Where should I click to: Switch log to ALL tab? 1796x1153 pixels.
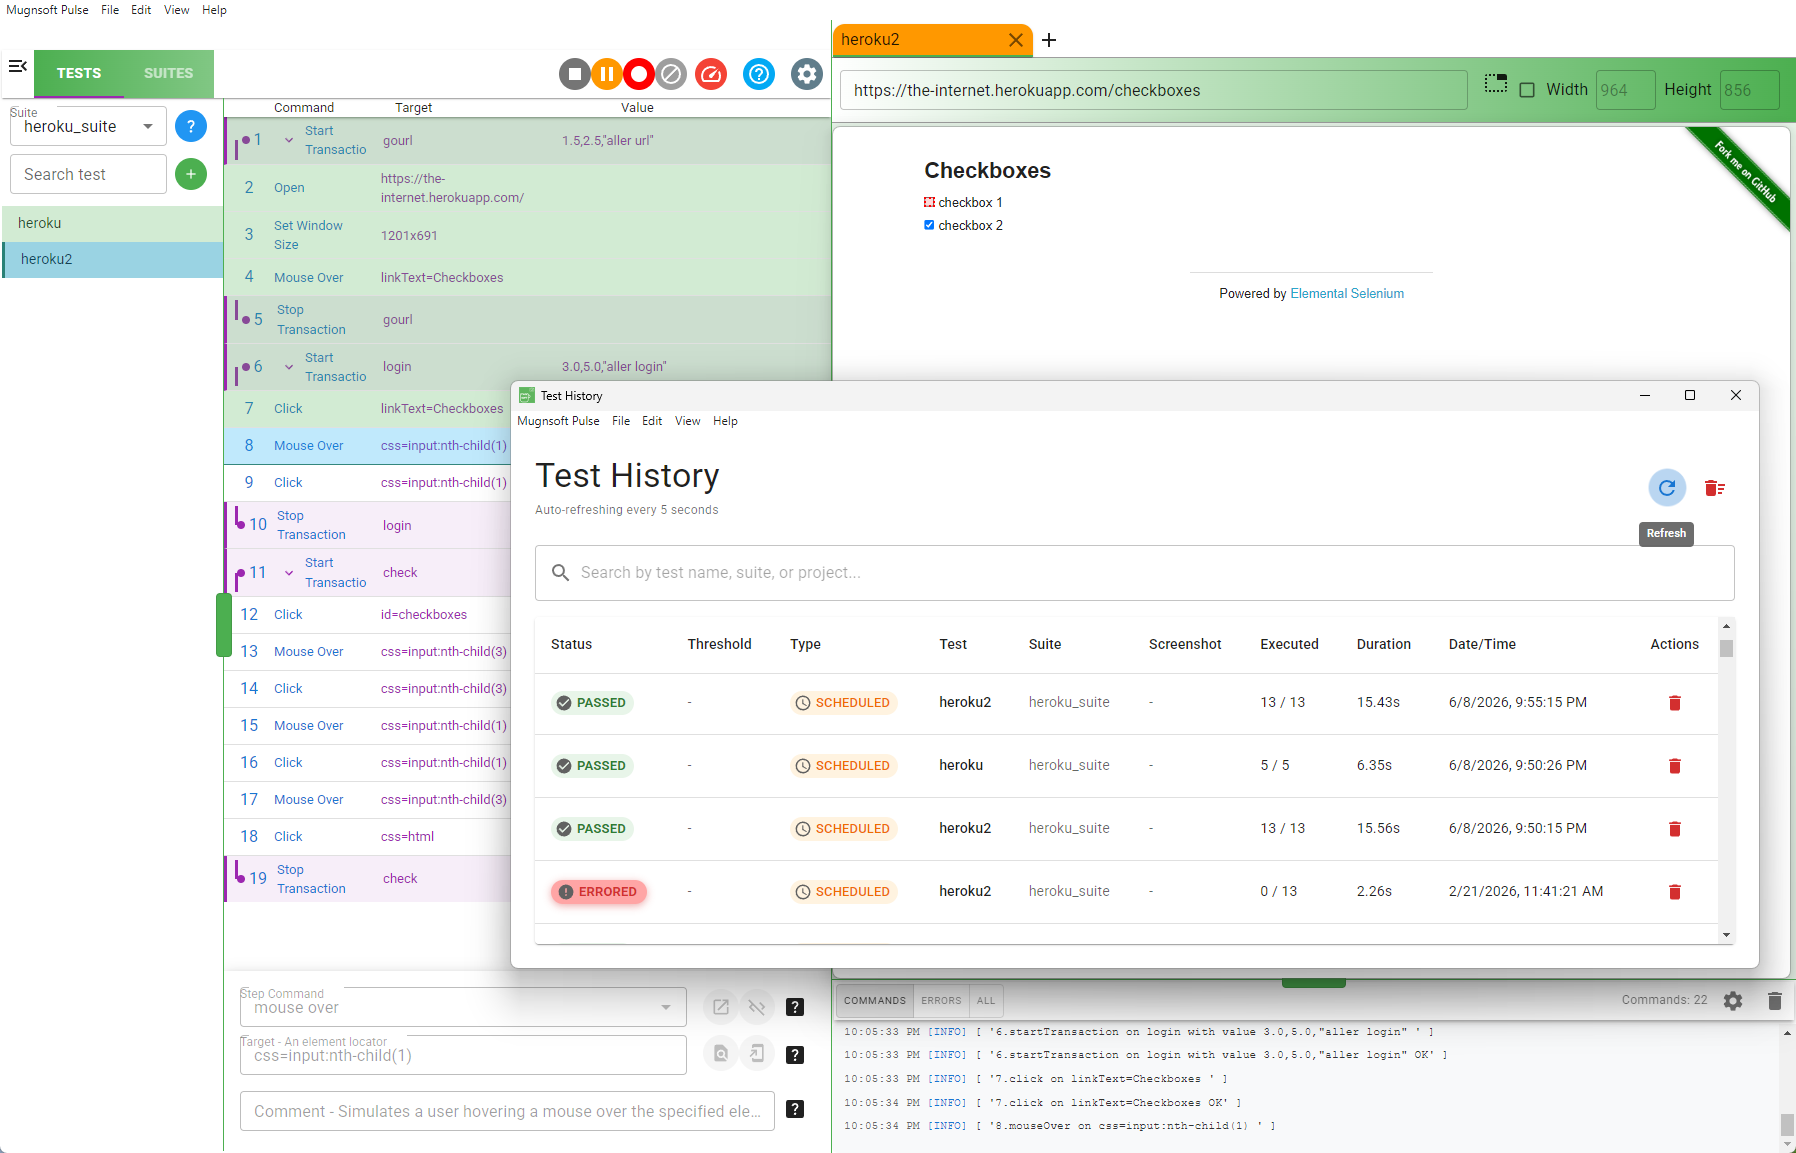coord(986,1000)
